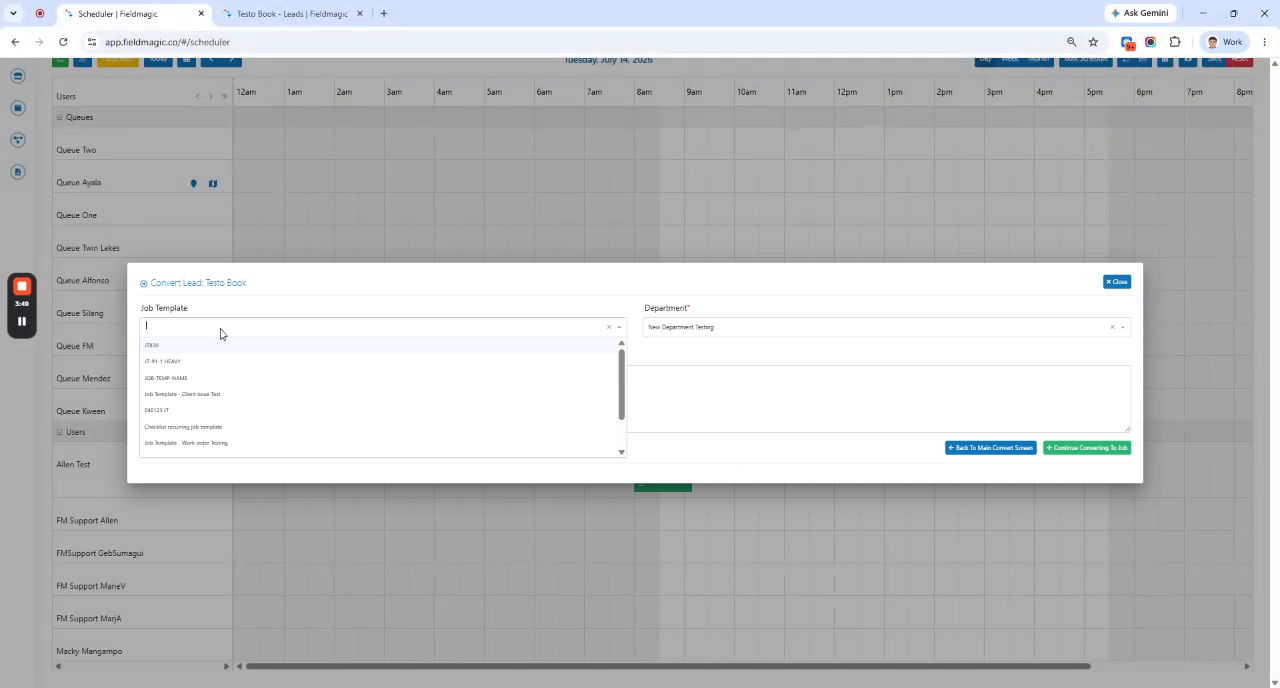
Task: Open the Work profile menu
Action: coord(1224,42)
